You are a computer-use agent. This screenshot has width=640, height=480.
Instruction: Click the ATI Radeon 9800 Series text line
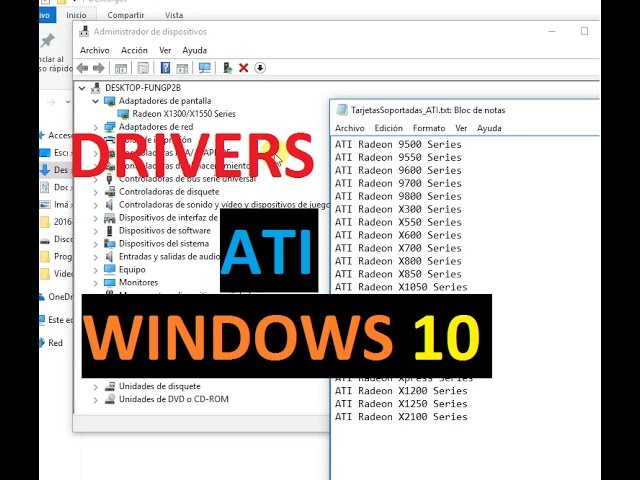(x=398, y=196)
